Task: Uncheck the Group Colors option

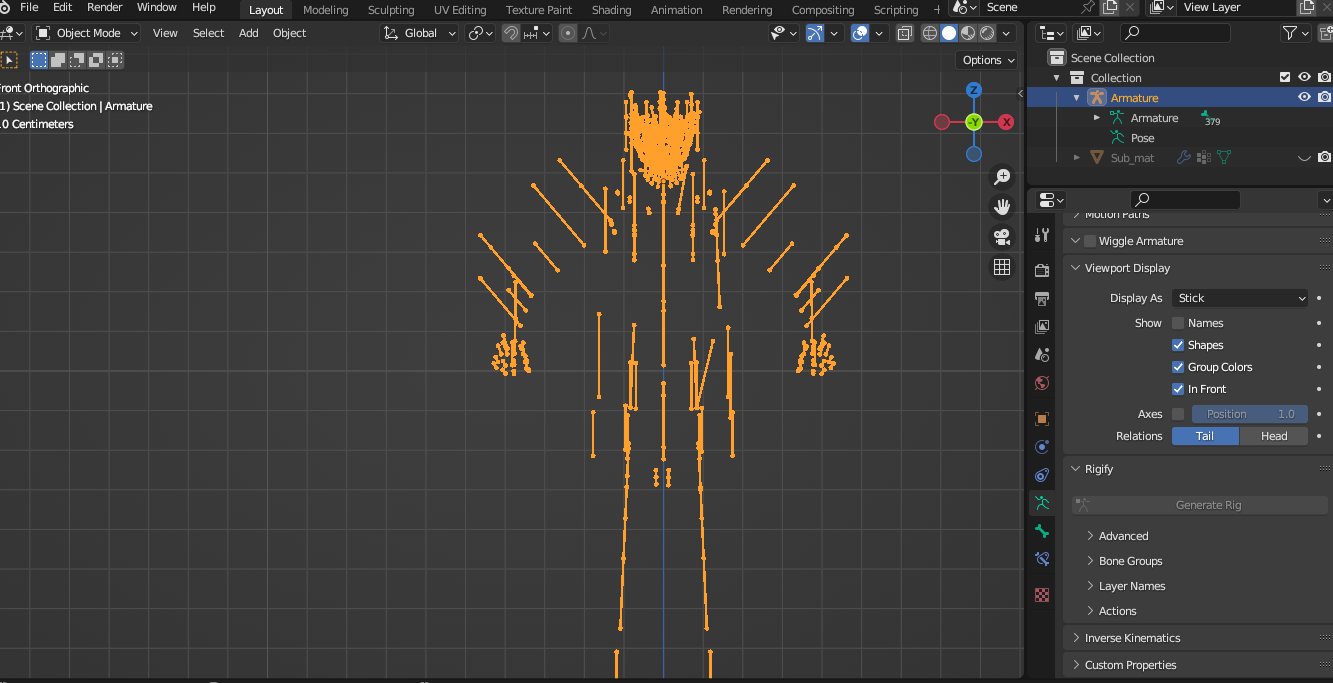Action: point(1178,367)
